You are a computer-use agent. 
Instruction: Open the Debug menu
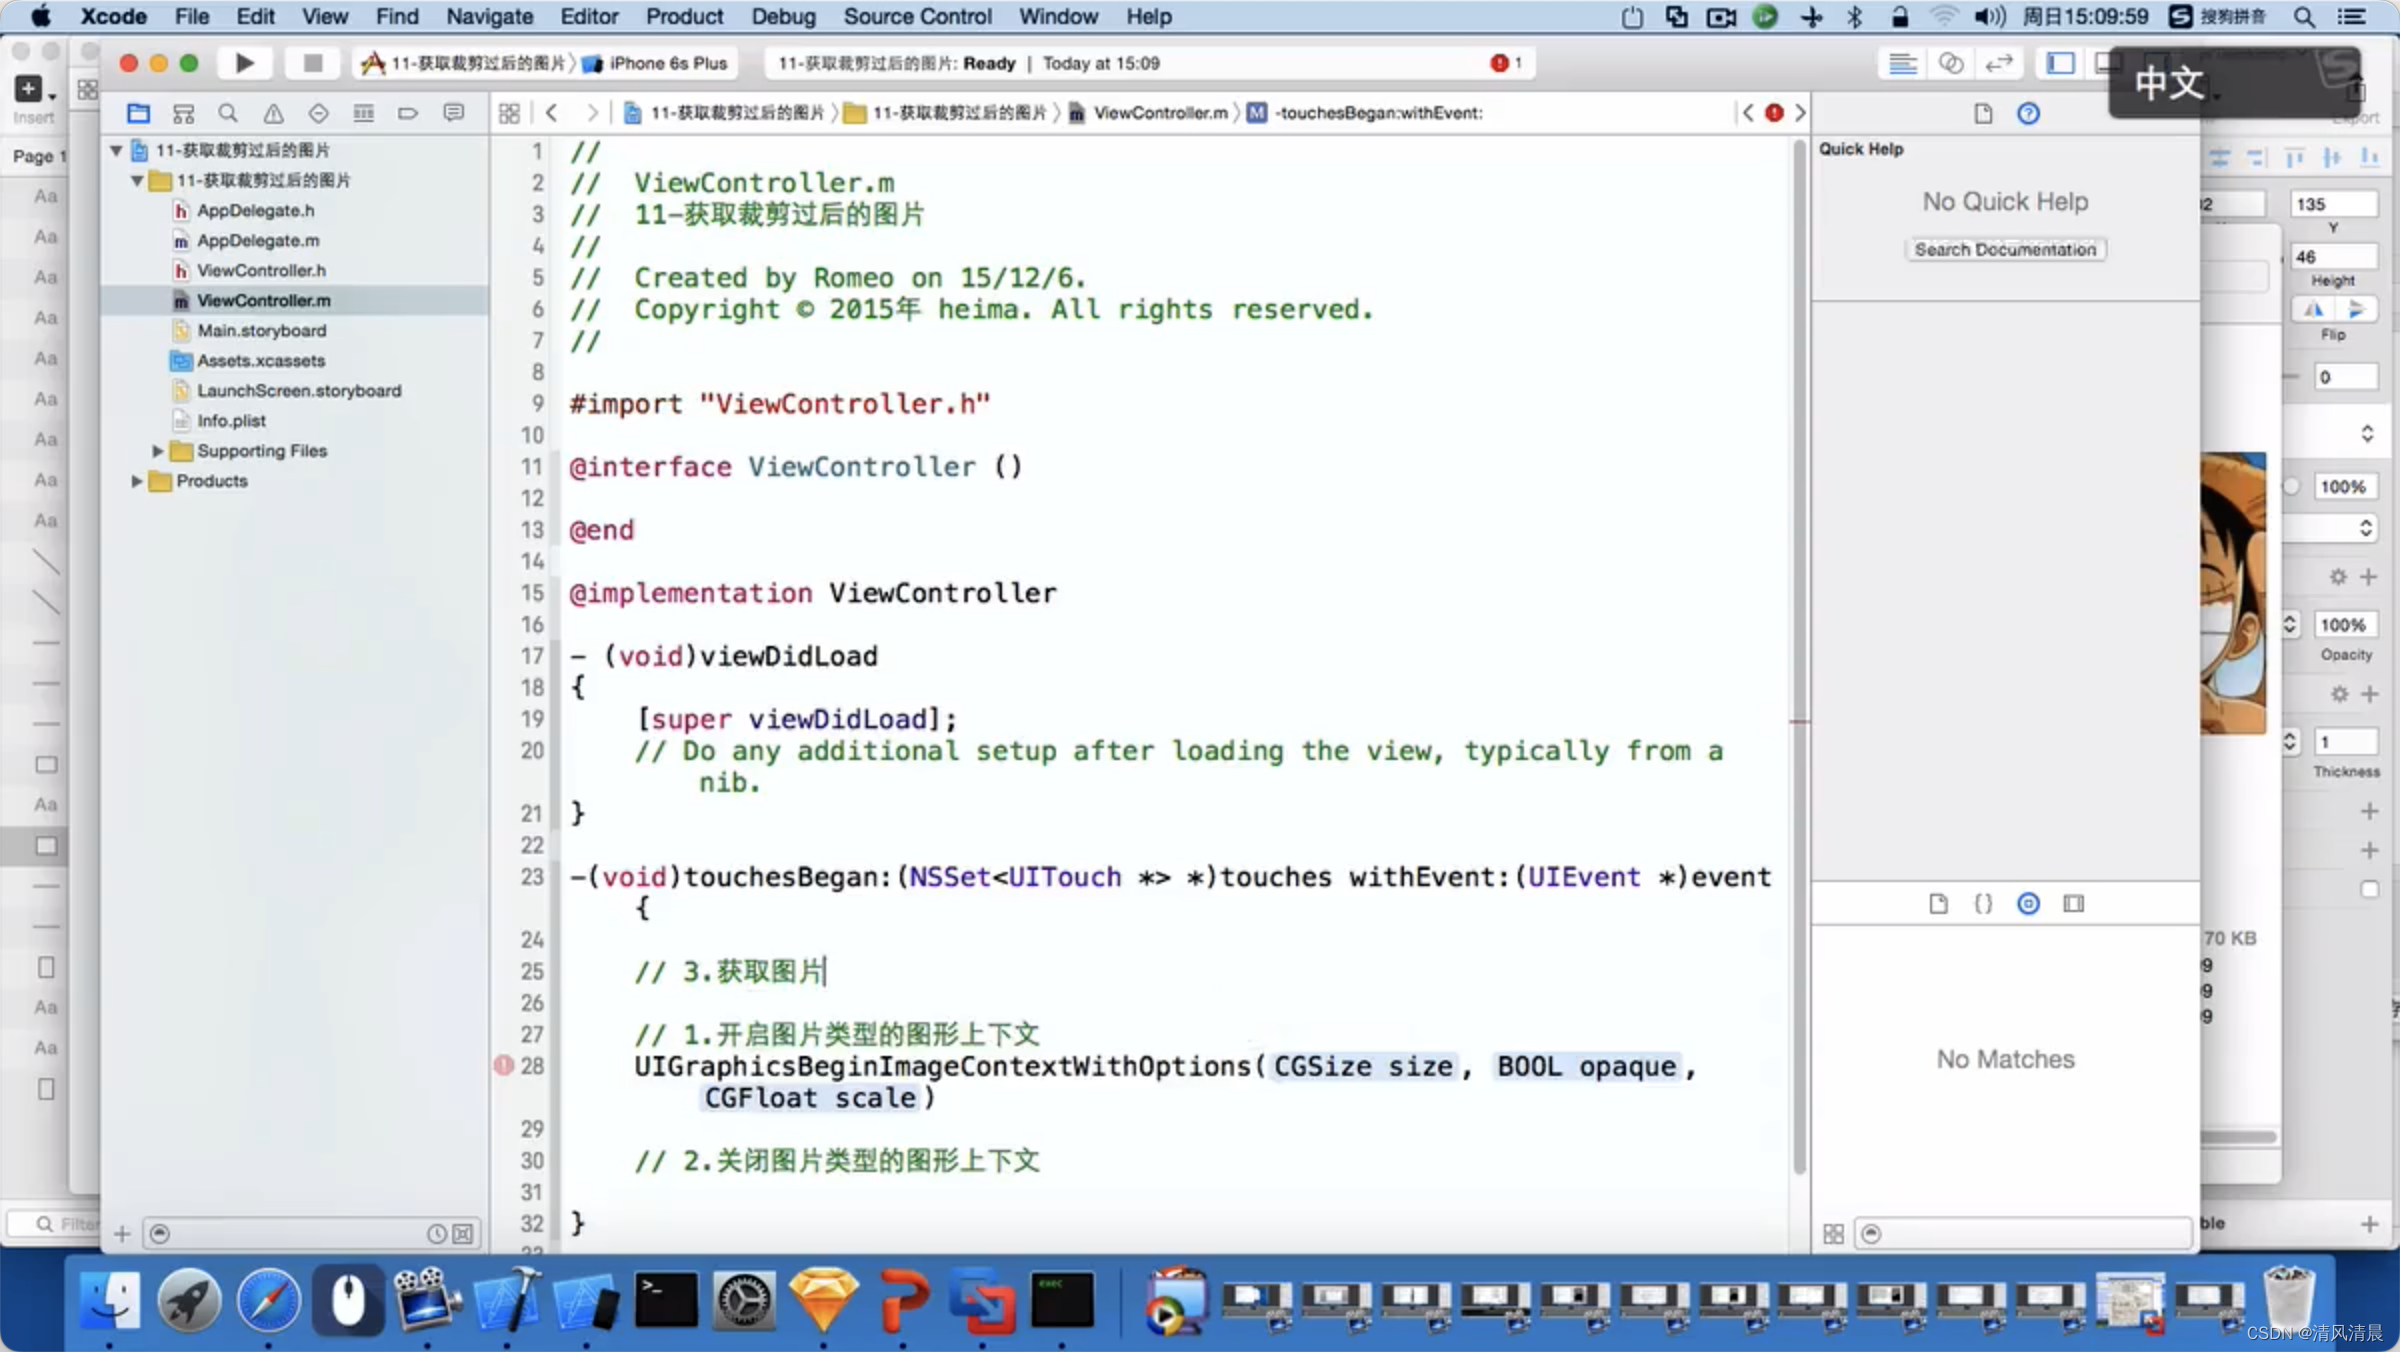[783, 16]
